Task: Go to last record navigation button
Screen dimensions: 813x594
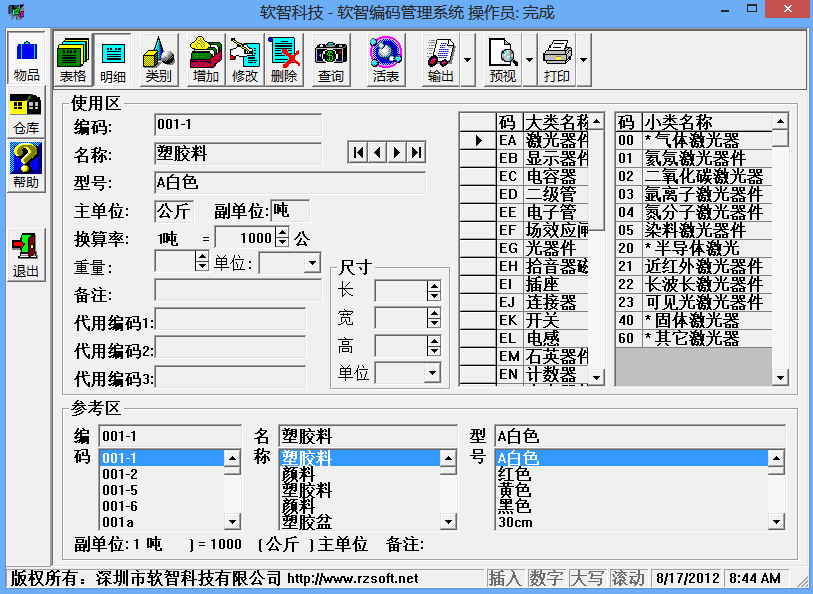Action: click(416, 152)
